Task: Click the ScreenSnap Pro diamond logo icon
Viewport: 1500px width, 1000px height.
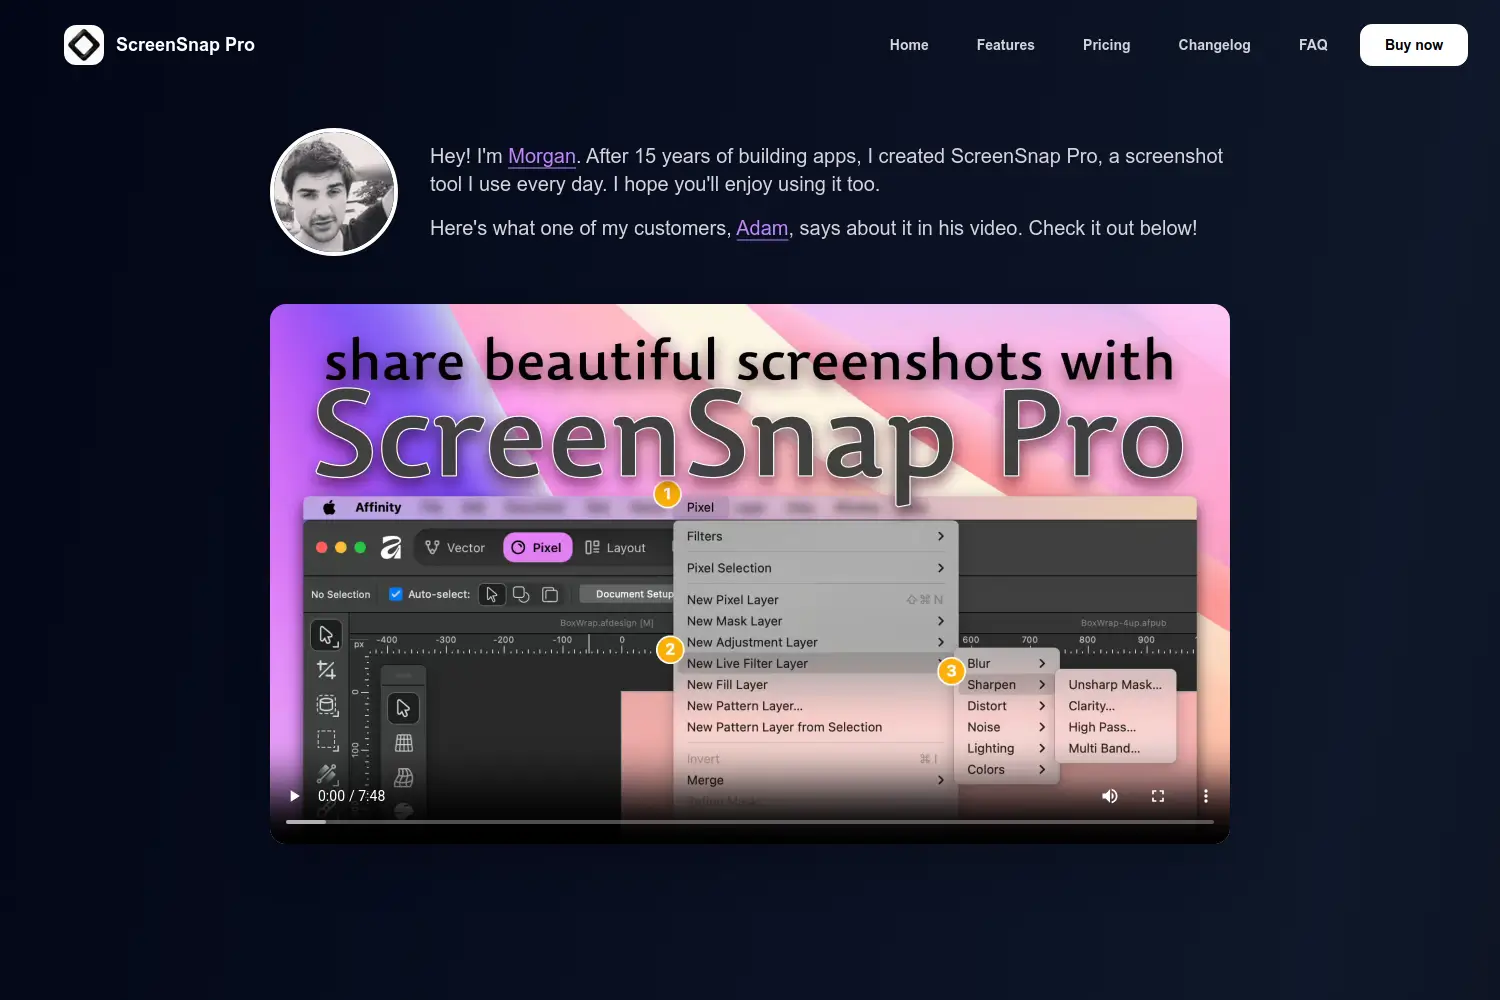Action: click(x=84, y=45)
